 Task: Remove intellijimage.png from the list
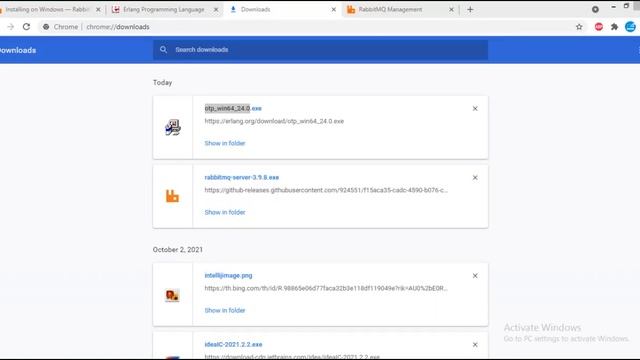tap(475, 276)
